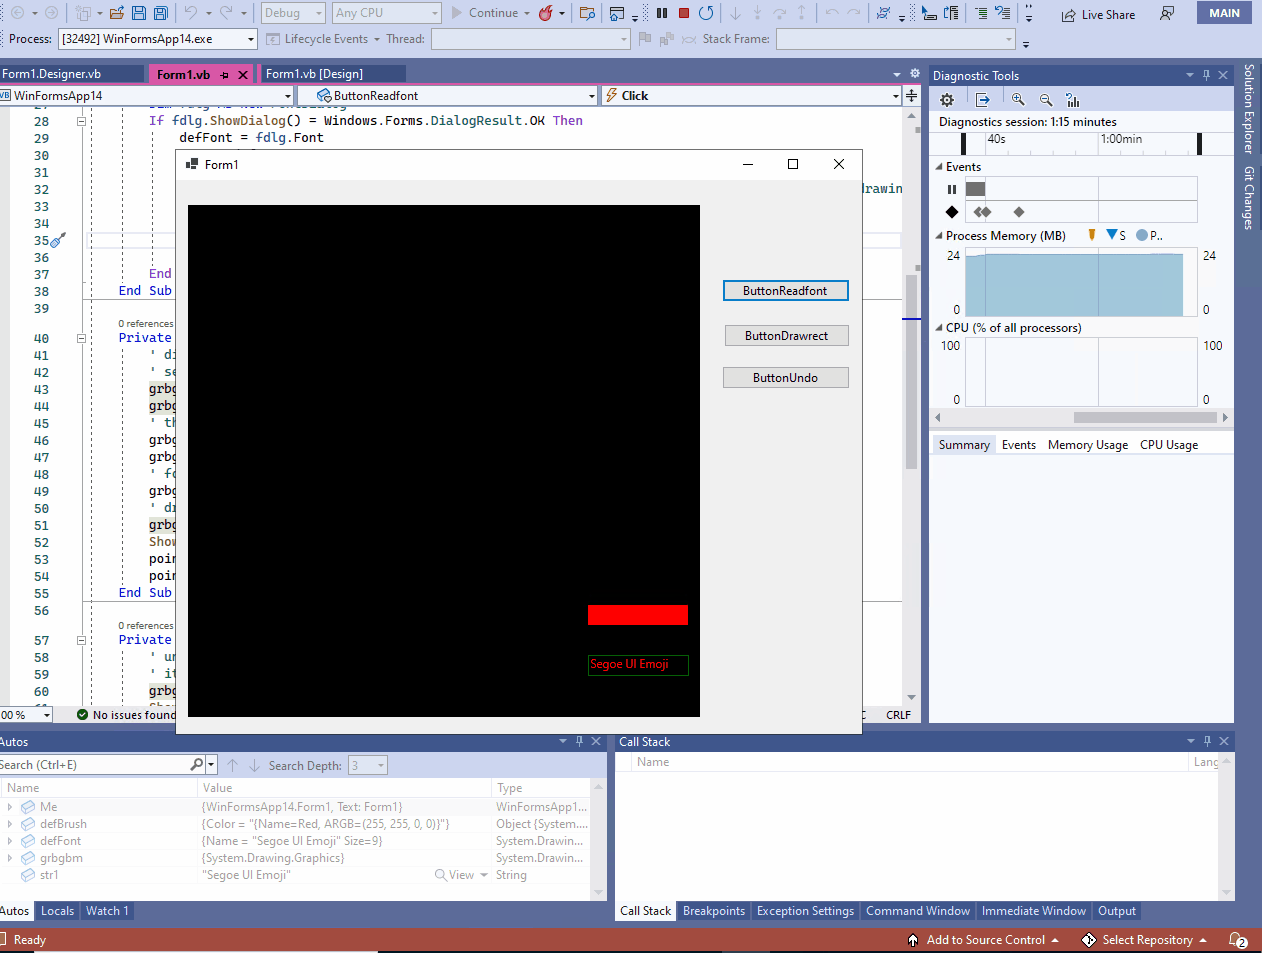Switch to the Breakpoints tab
The height and width of the screenshot is (953, 1262).
(713, 911)
